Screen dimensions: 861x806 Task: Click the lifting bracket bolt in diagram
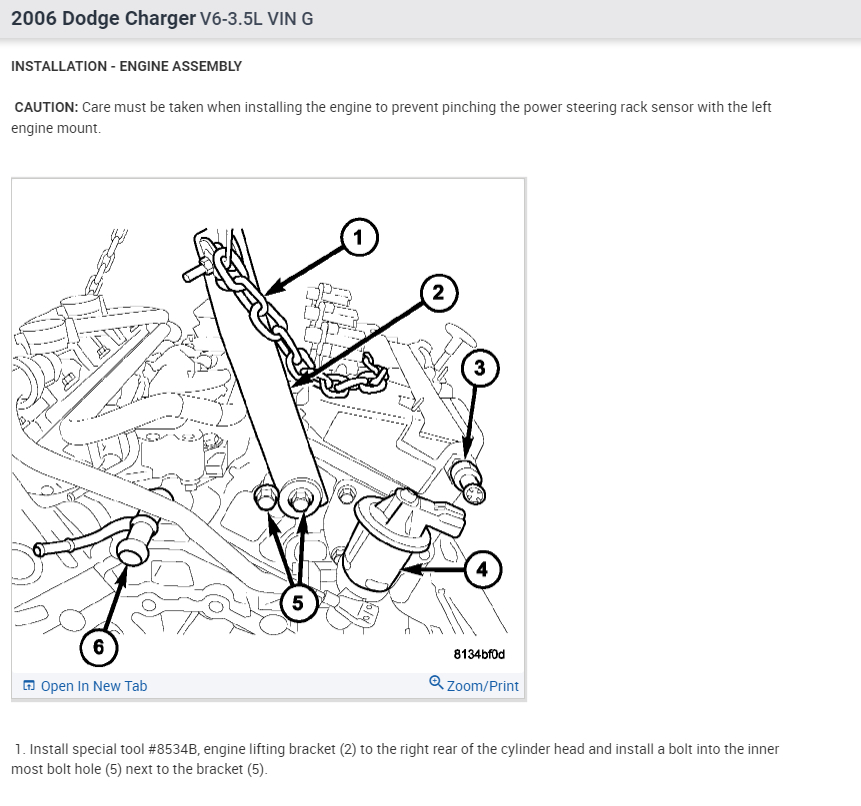click(299, 499)
